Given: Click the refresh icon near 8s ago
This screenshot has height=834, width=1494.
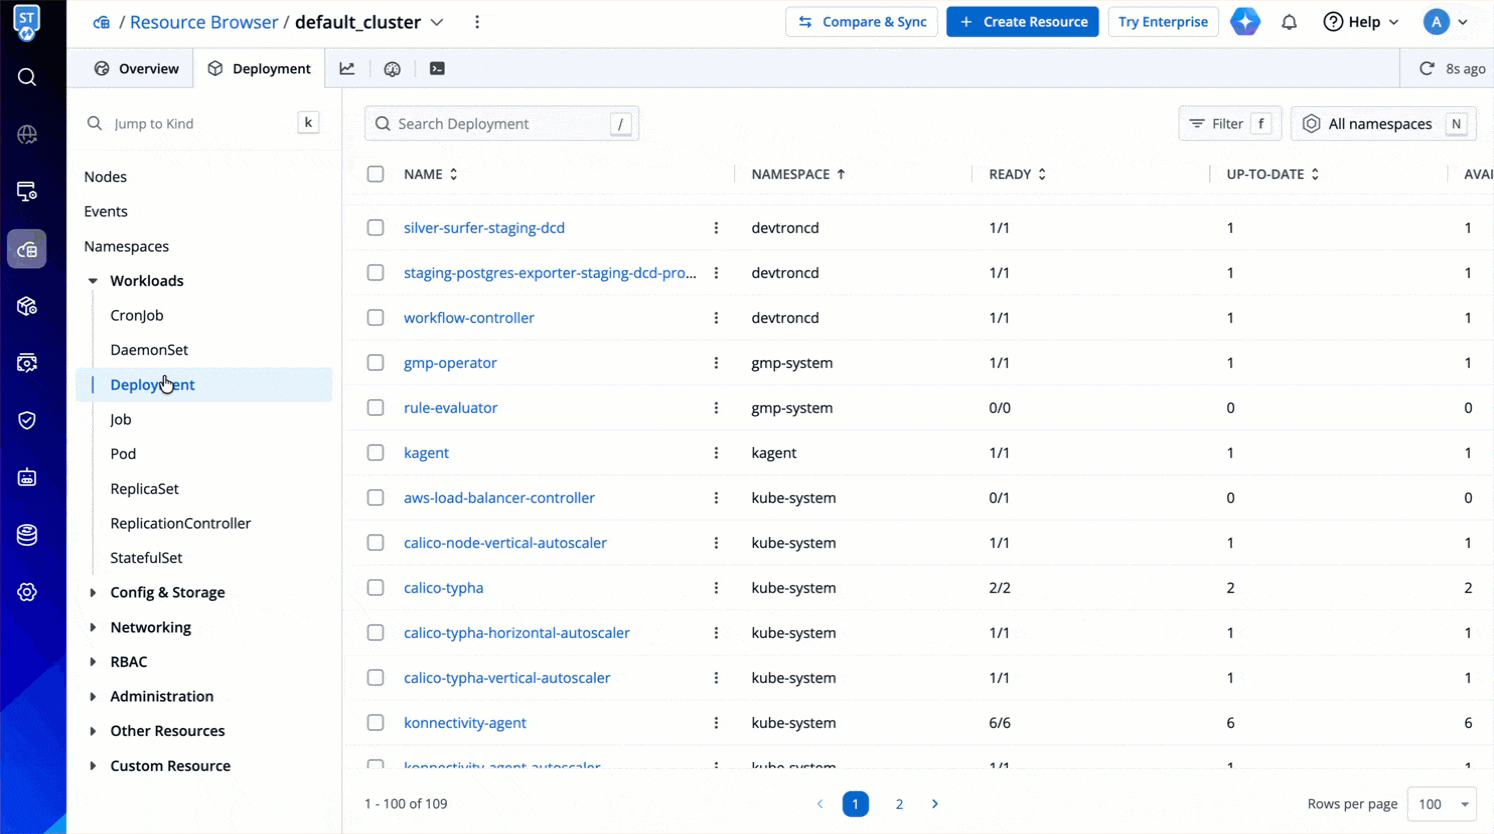Looking at the screenshot, I should (1426, 68).
